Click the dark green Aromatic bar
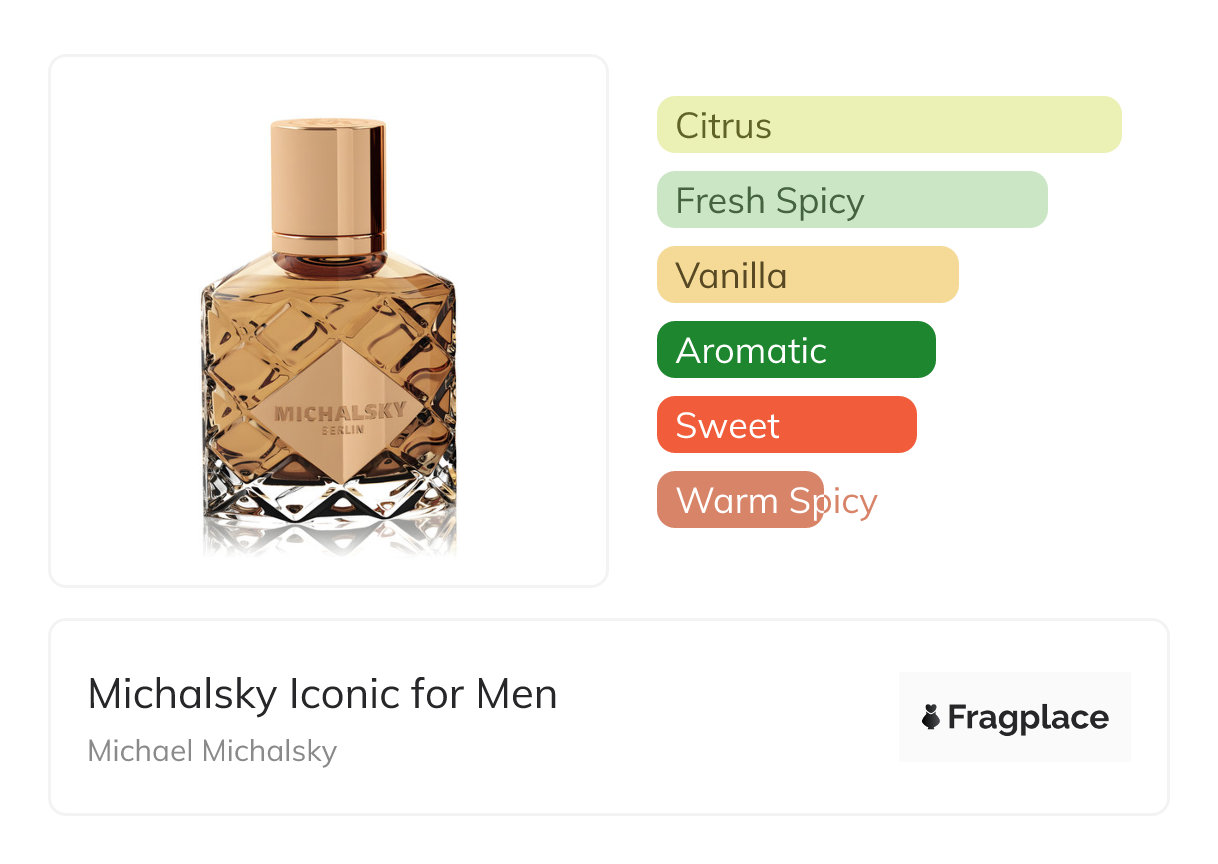The image size is (1218, 864). click(x=795, y=350)
